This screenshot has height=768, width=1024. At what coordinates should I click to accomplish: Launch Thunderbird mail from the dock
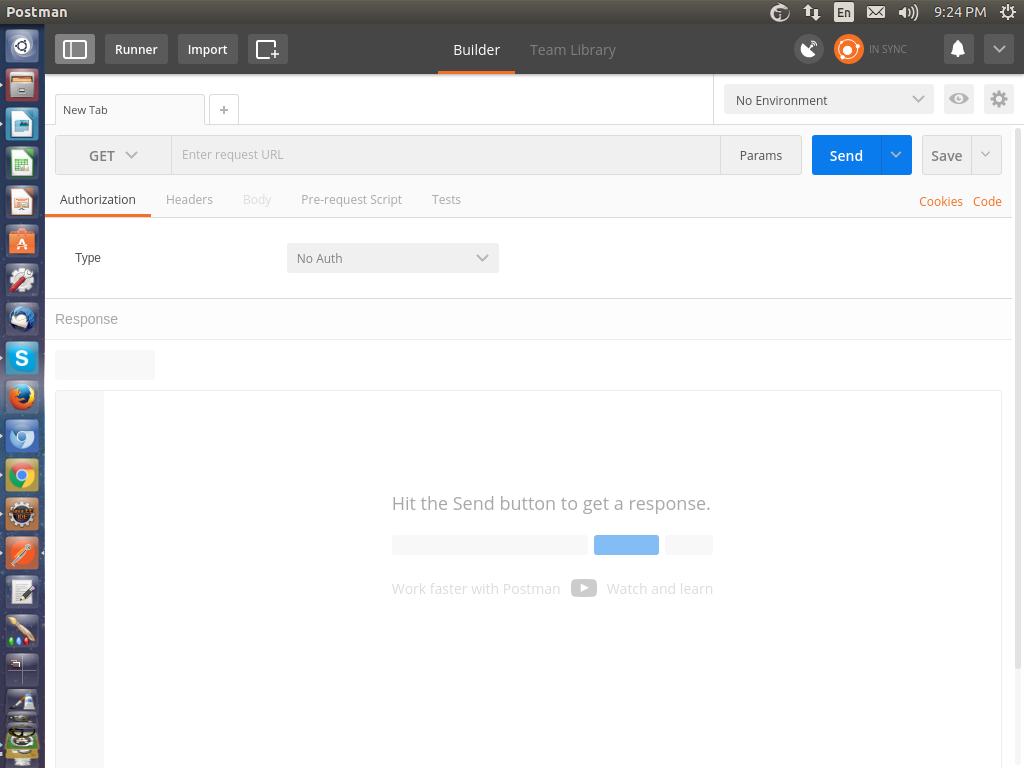coord(22,319)
